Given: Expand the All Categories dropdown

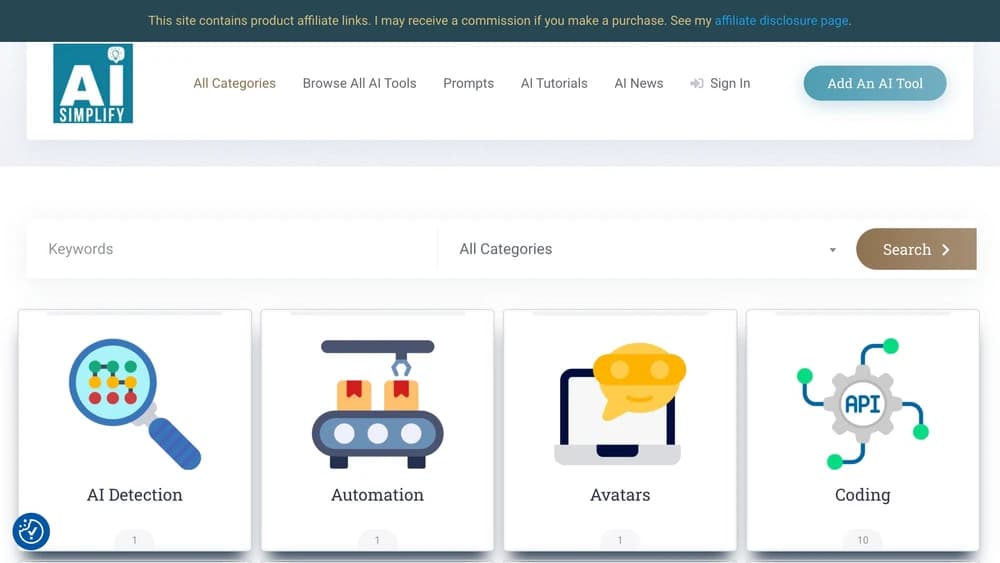Looking at the screenshot, I should (647, 249).
